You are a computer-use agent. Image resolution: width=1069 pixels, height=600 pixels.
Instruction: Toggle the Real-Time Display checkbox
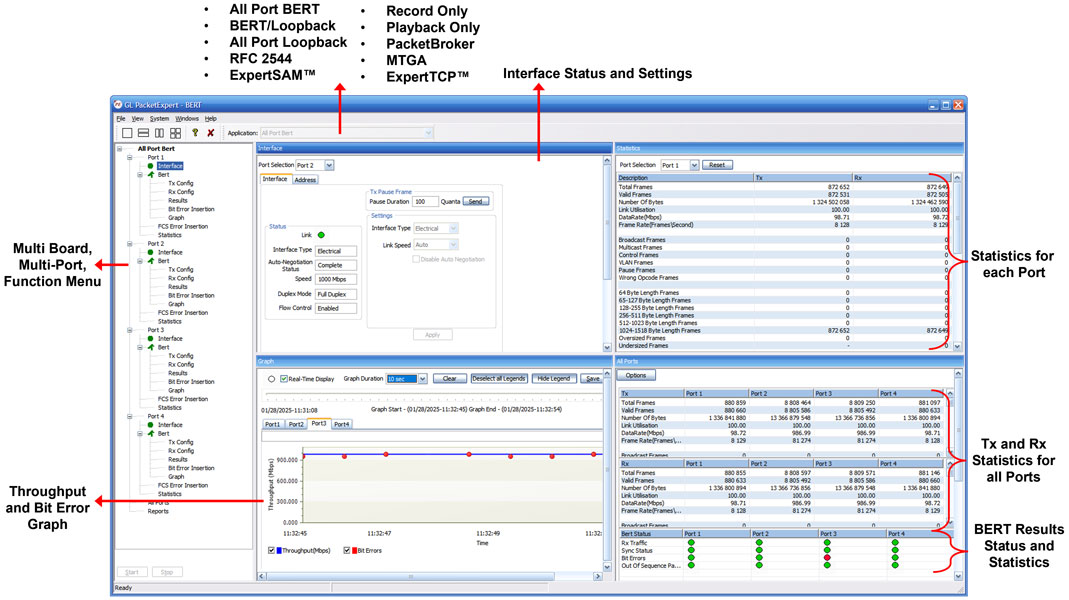(x=284, y=379)
